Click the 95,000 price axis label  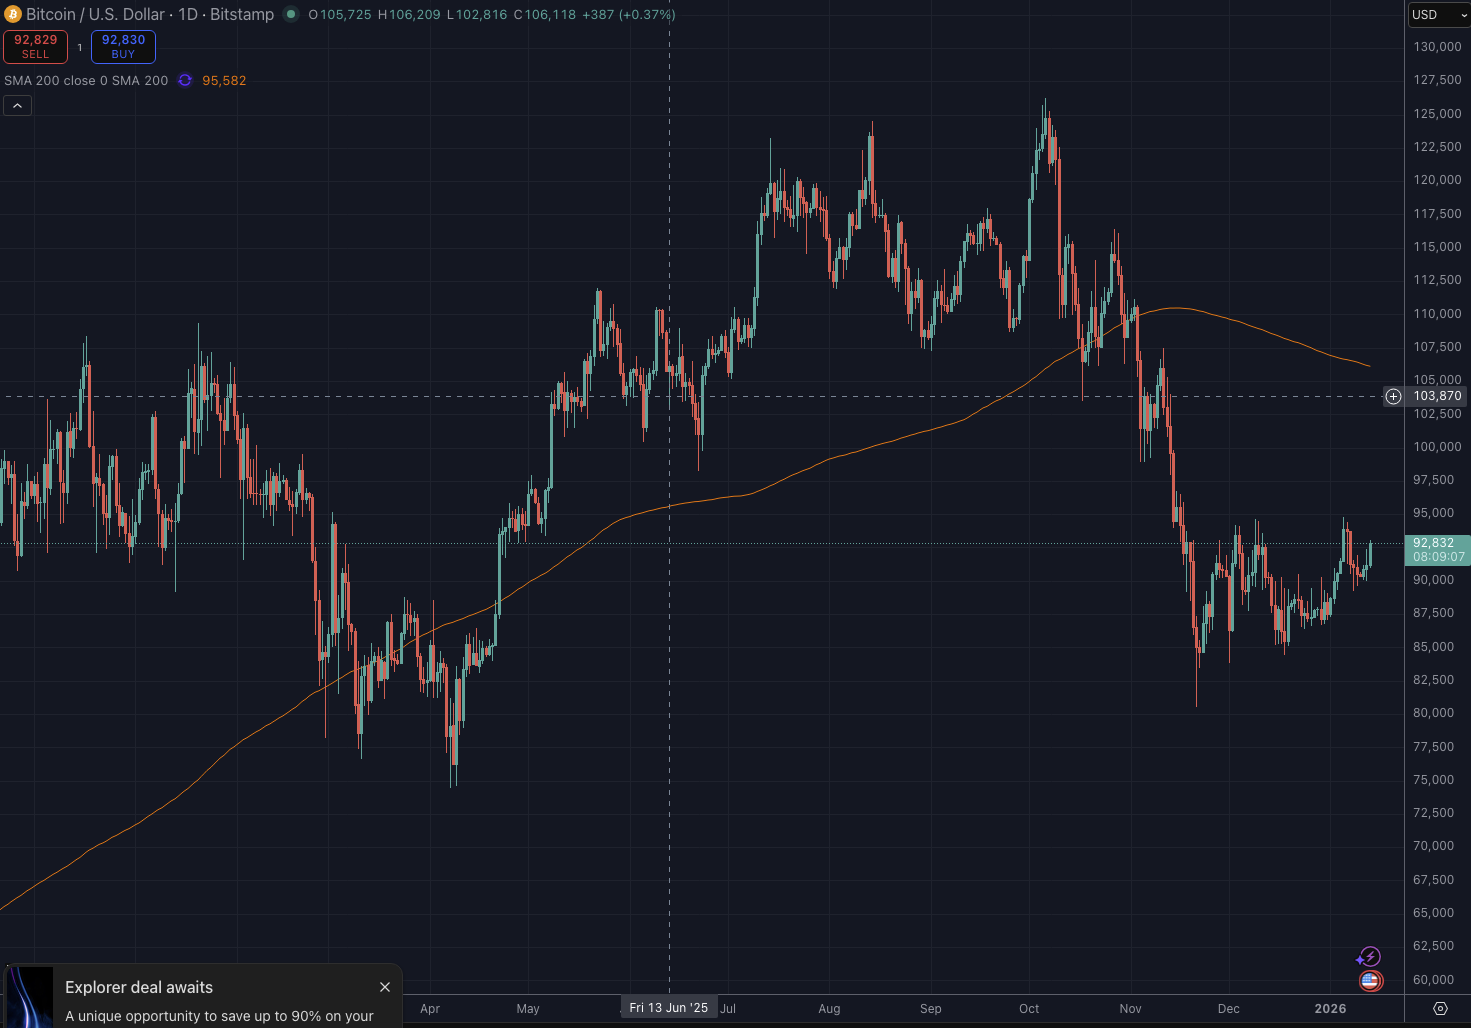(1434, 513)
